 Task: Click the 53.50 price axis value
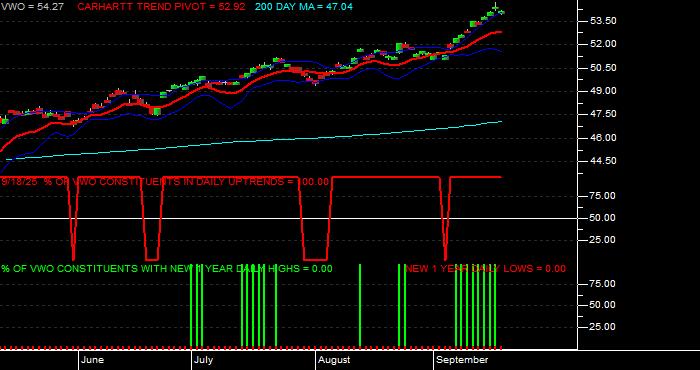click(603, 21)
